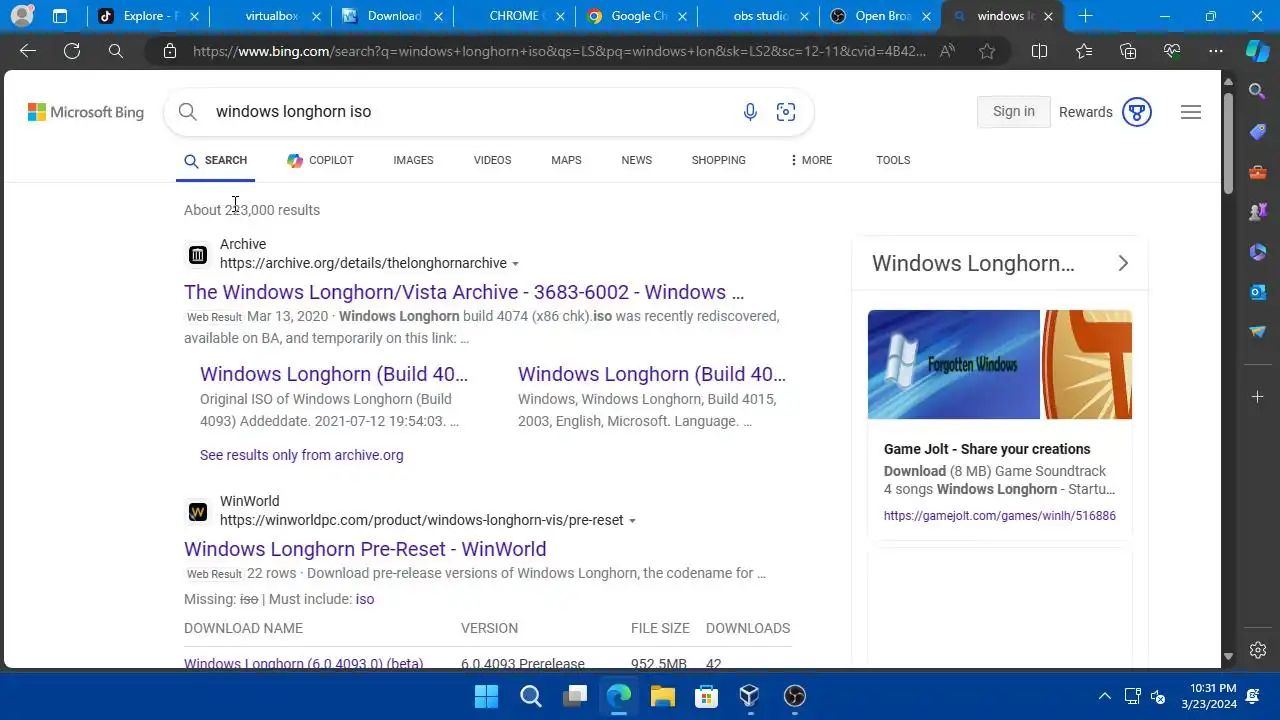Open the Favorites list icon

pos(1084,51)
